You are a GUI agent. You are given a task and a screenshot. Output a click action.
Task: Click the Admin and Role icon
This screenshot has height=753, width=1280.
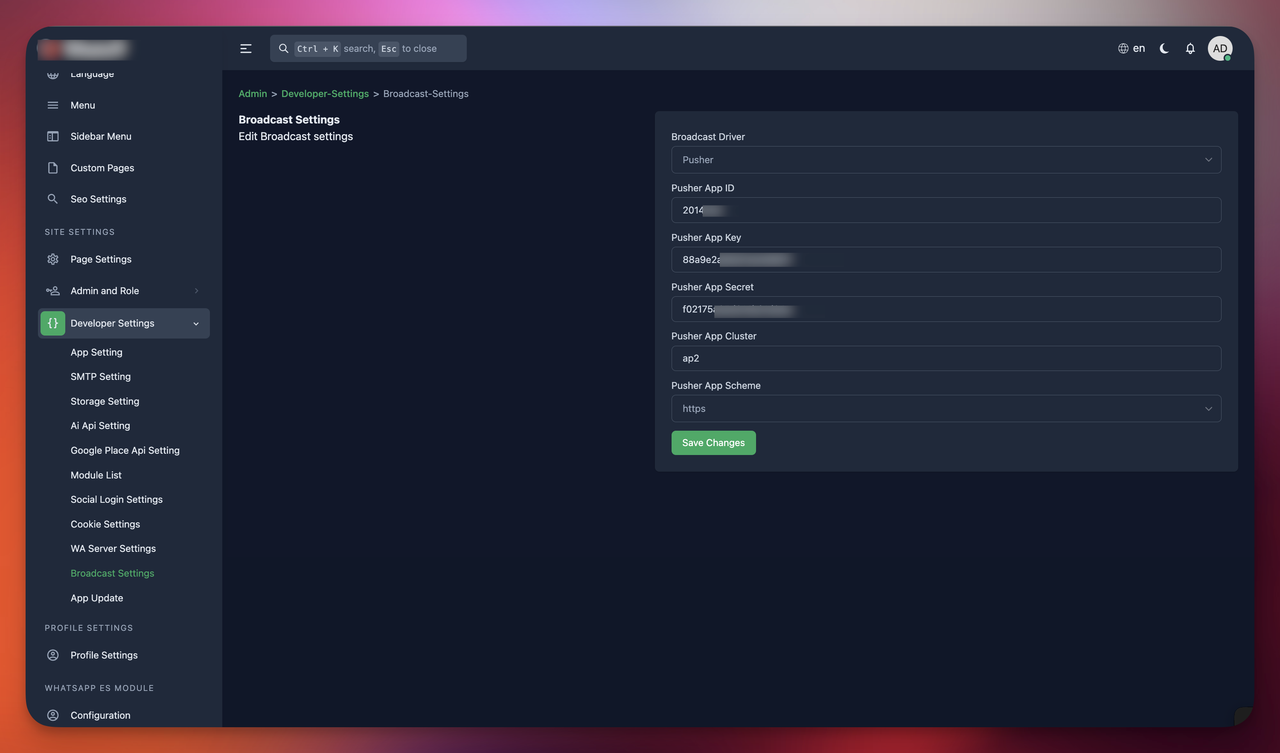(x=53, y=291)
